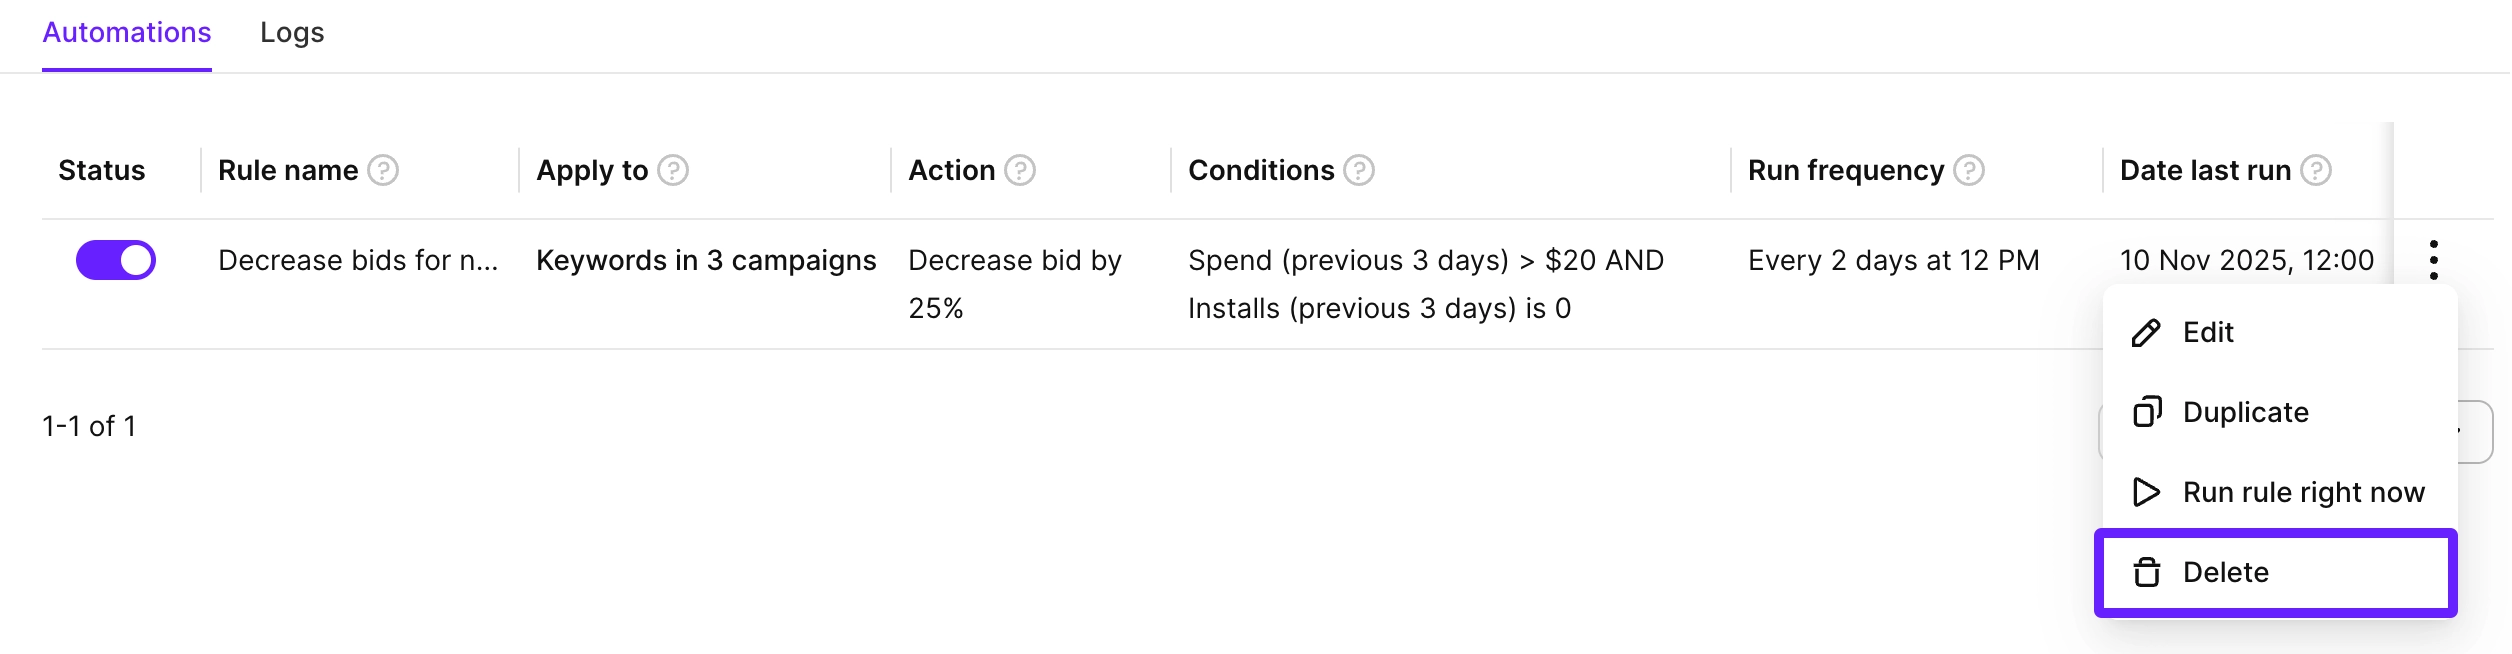Screen dimensions: 2512x654
Task: Click the Date last run help icon
Action: click(x=2316, y=171)
